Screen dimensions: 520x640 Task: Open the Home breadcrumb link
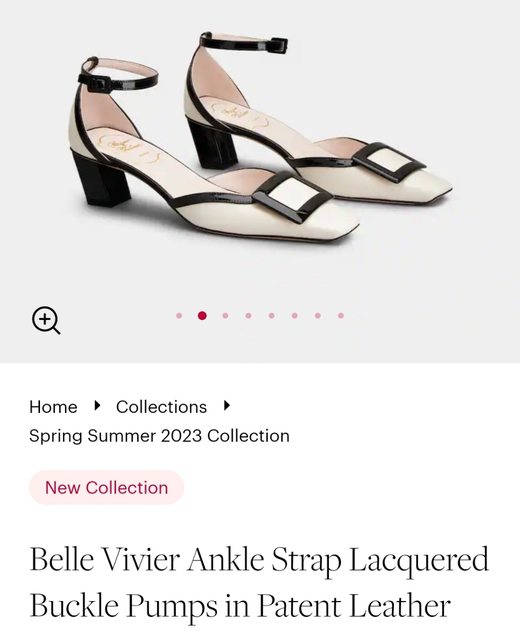pyautogui.click(x=53, y=407)
